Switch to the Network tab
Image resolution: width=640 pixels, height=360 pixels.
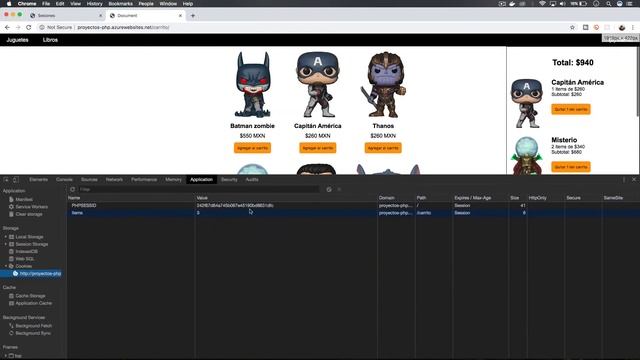(x=114, y=180)
